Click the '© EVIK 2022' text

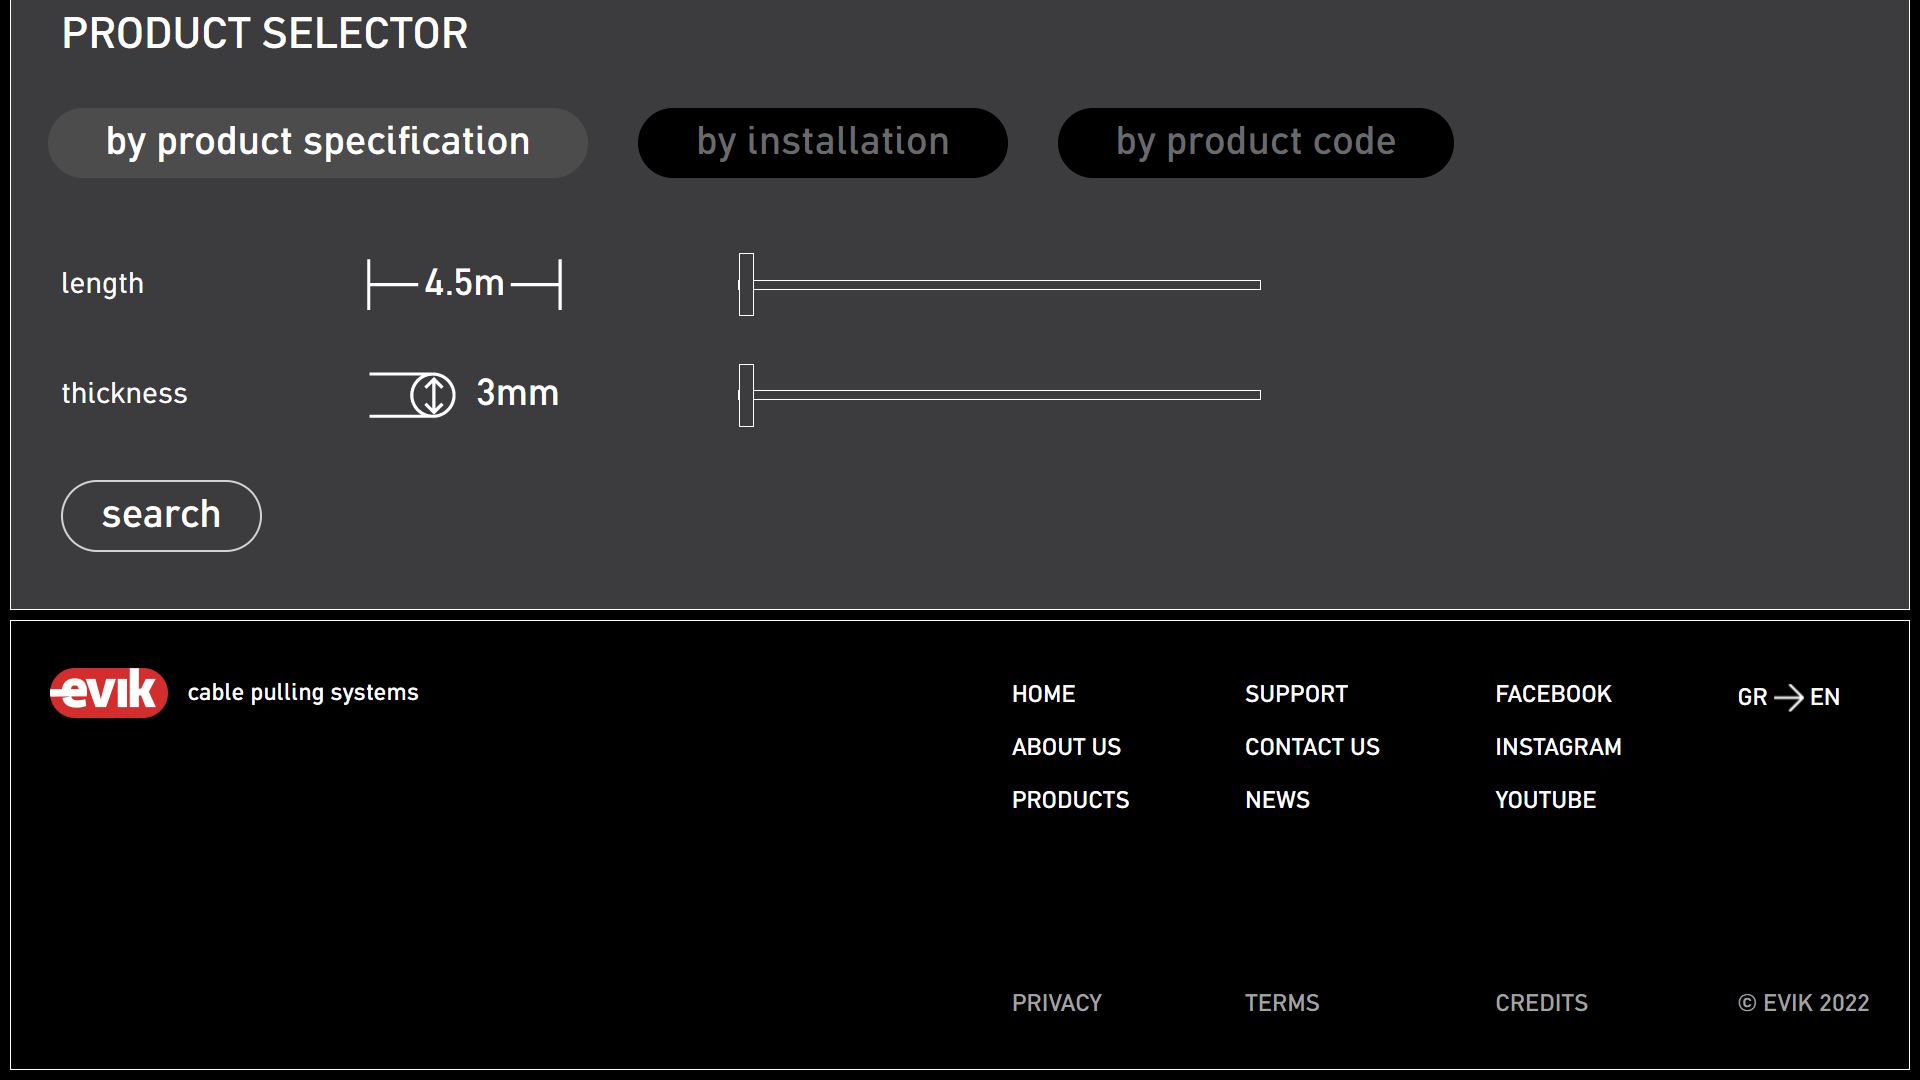(1803, 1003)
